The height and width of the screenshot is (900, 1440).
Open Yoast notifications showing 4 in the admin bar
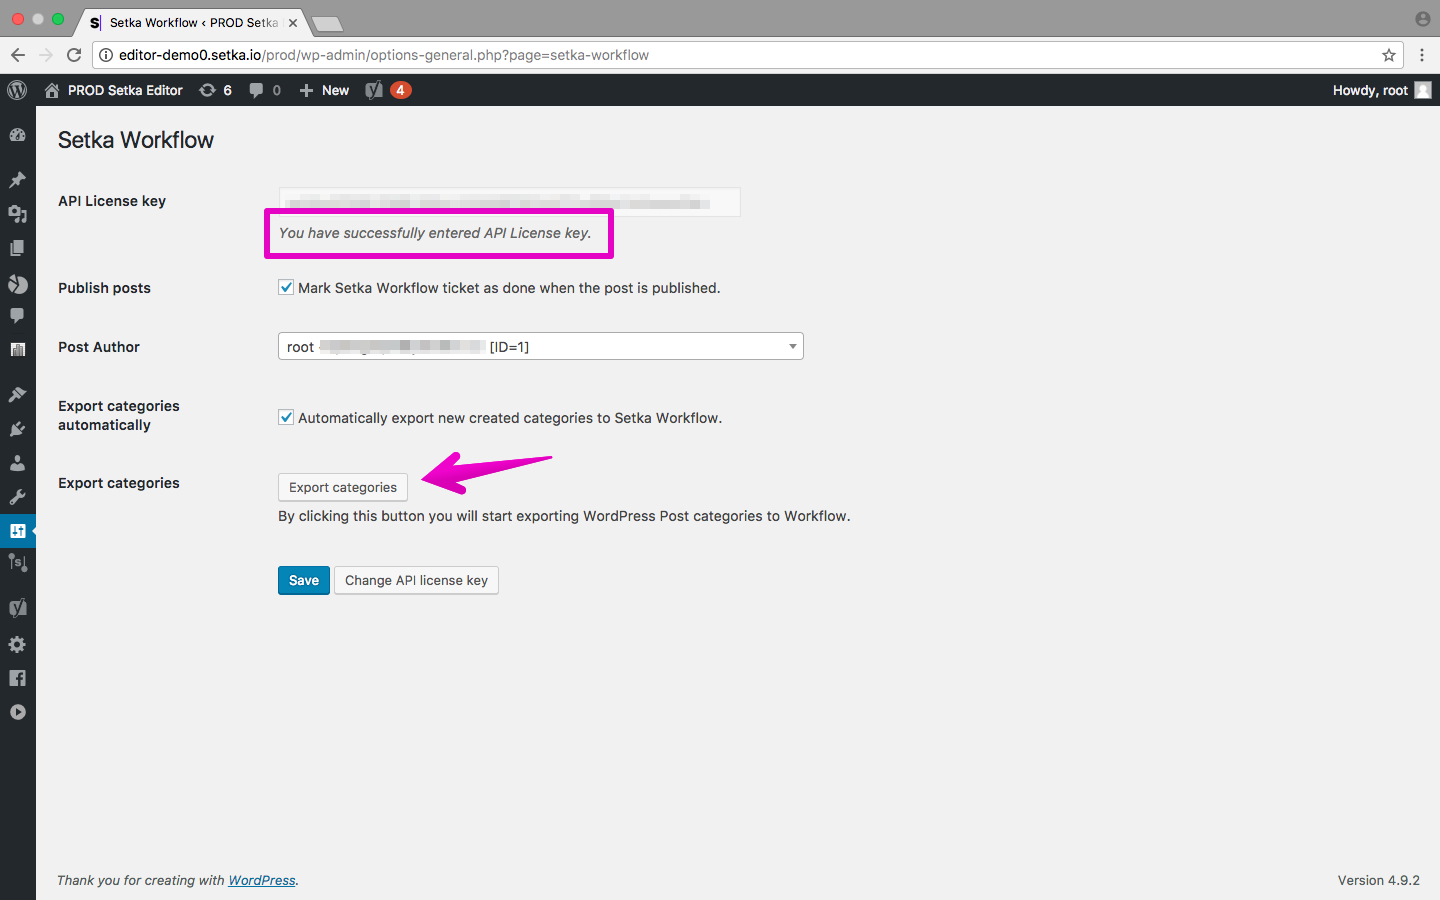pyautogui.click(x=388, y=90)
